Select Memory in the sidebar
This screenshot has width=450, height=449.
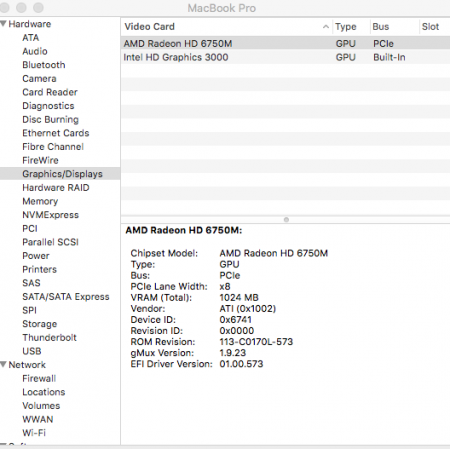(x=40, y=201)
